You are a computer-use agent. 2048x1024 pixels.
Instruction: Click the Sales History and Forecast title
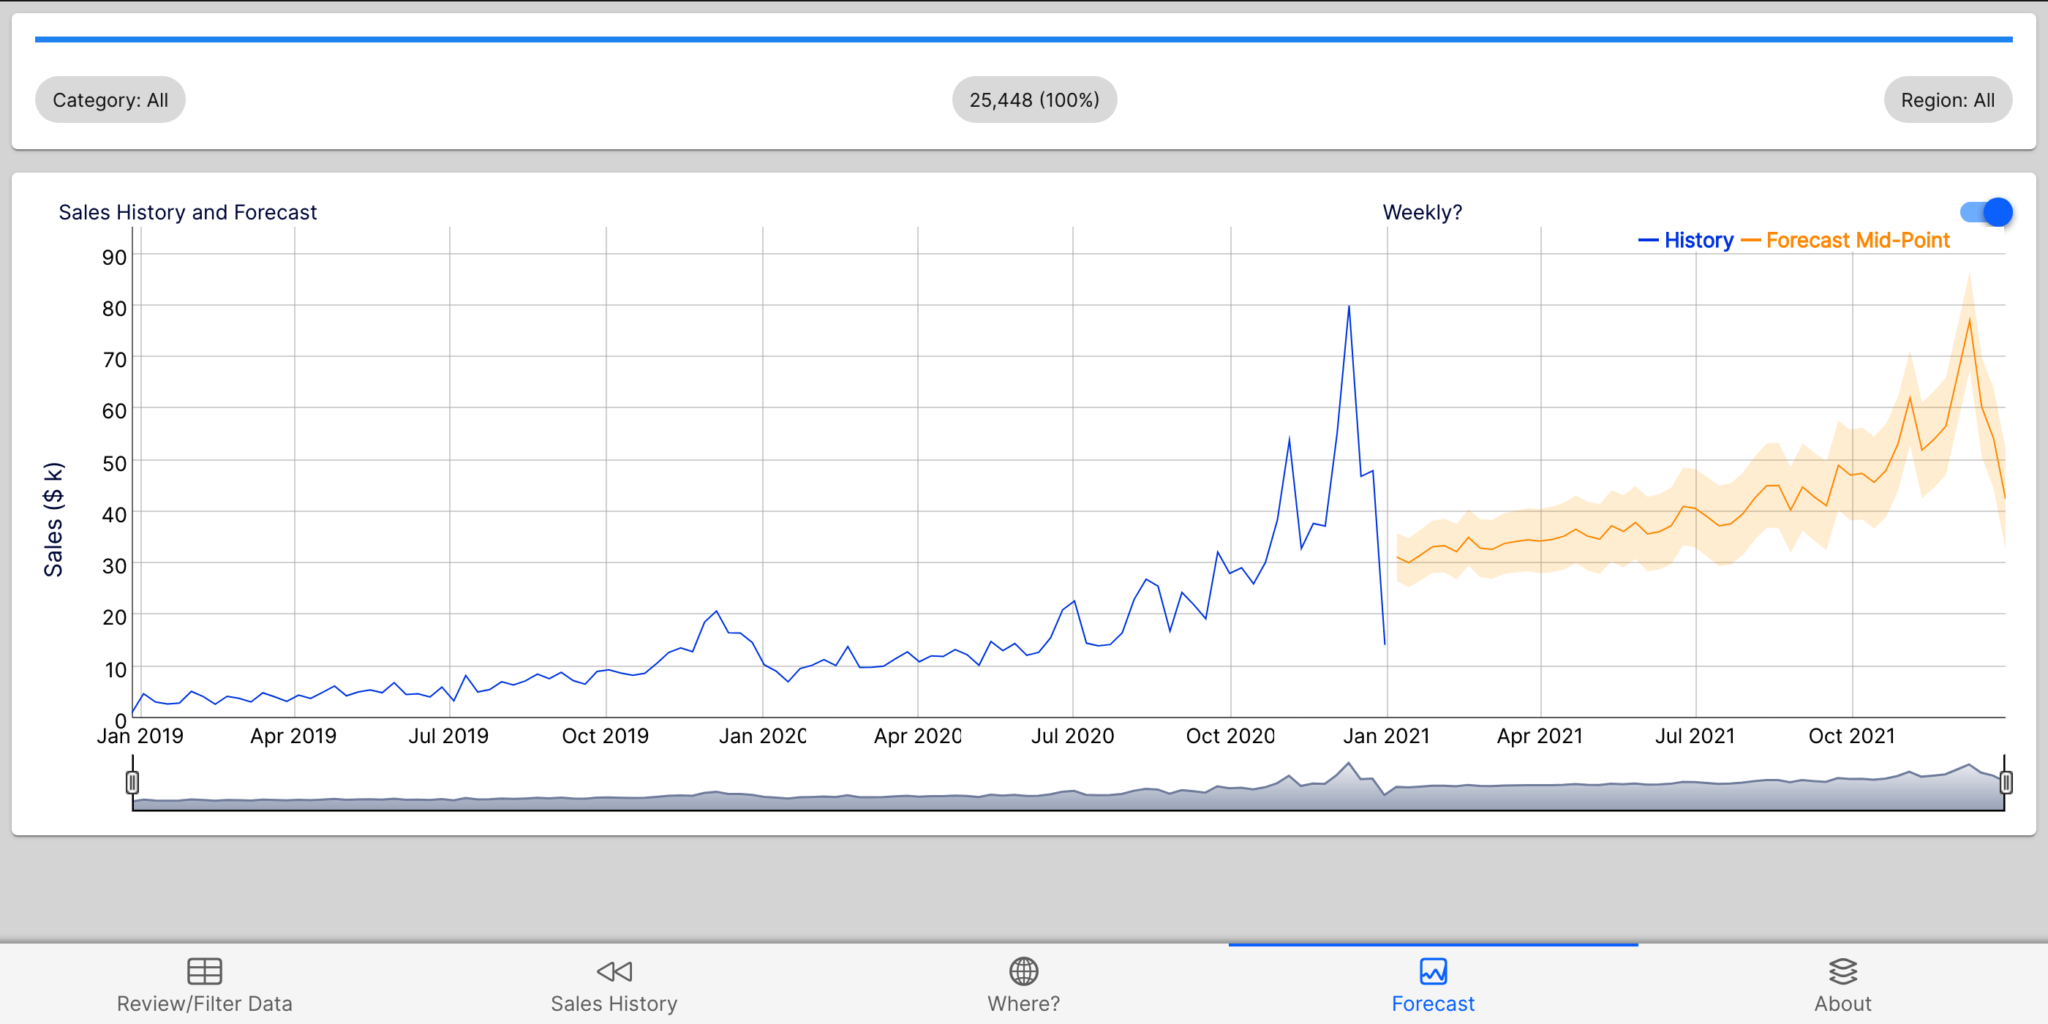(187, 212)
